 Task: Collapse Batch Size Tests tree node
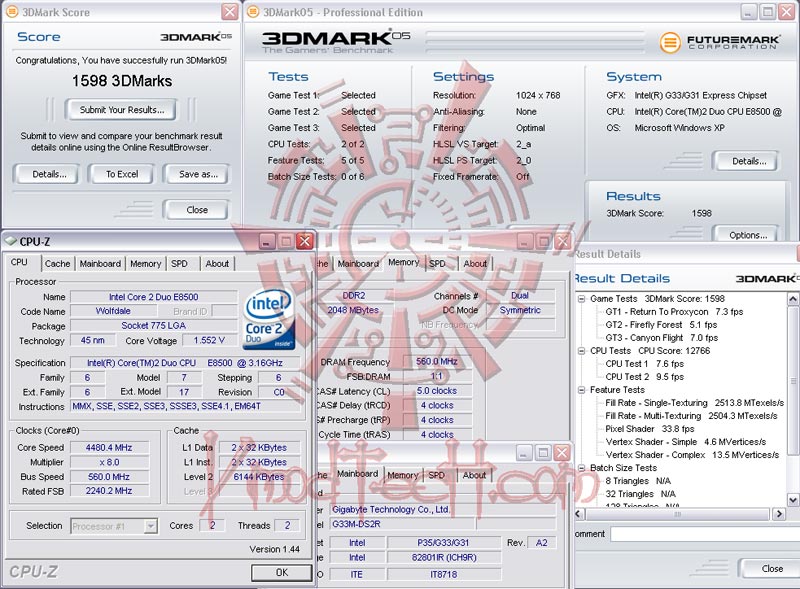tap(581, 468)
